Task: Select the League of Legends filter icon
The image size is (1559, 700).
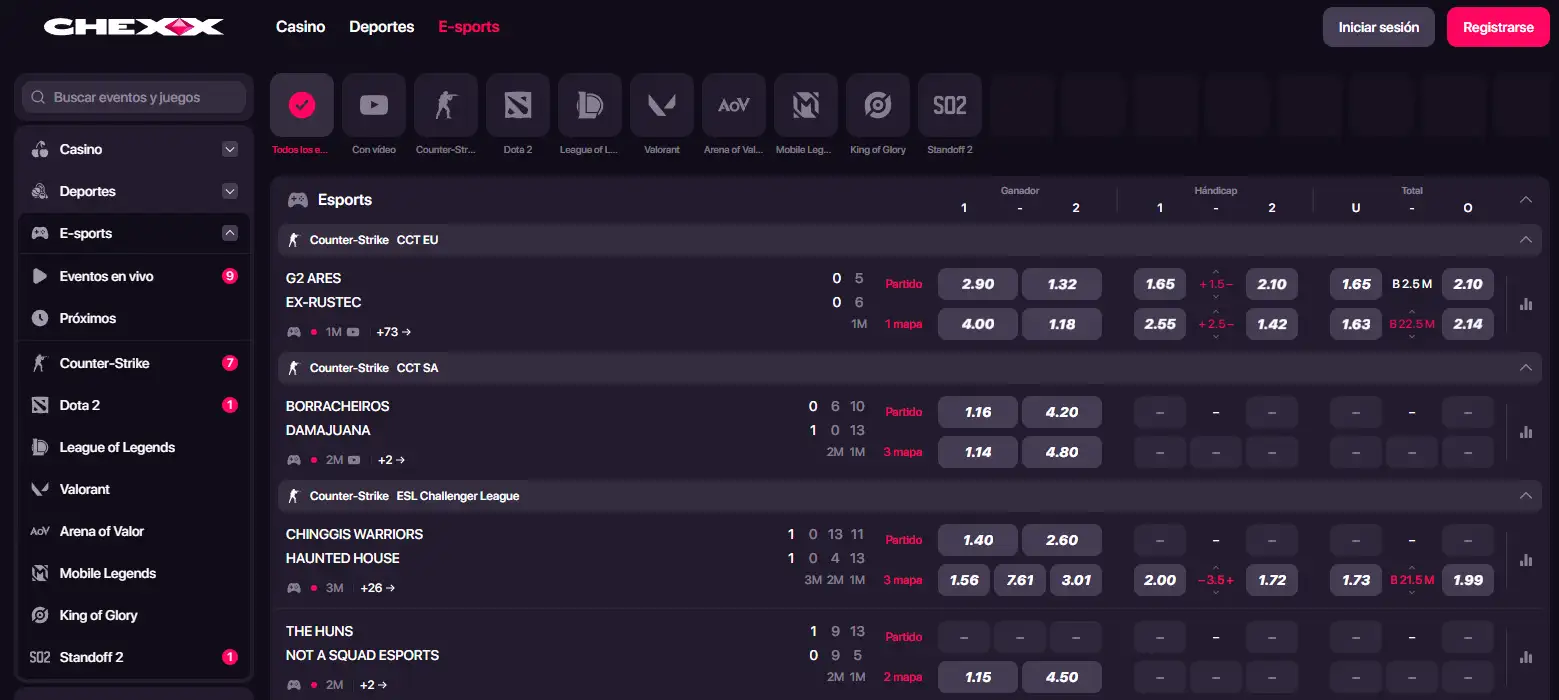Action: pyautogui.click(x=590, y=105)
